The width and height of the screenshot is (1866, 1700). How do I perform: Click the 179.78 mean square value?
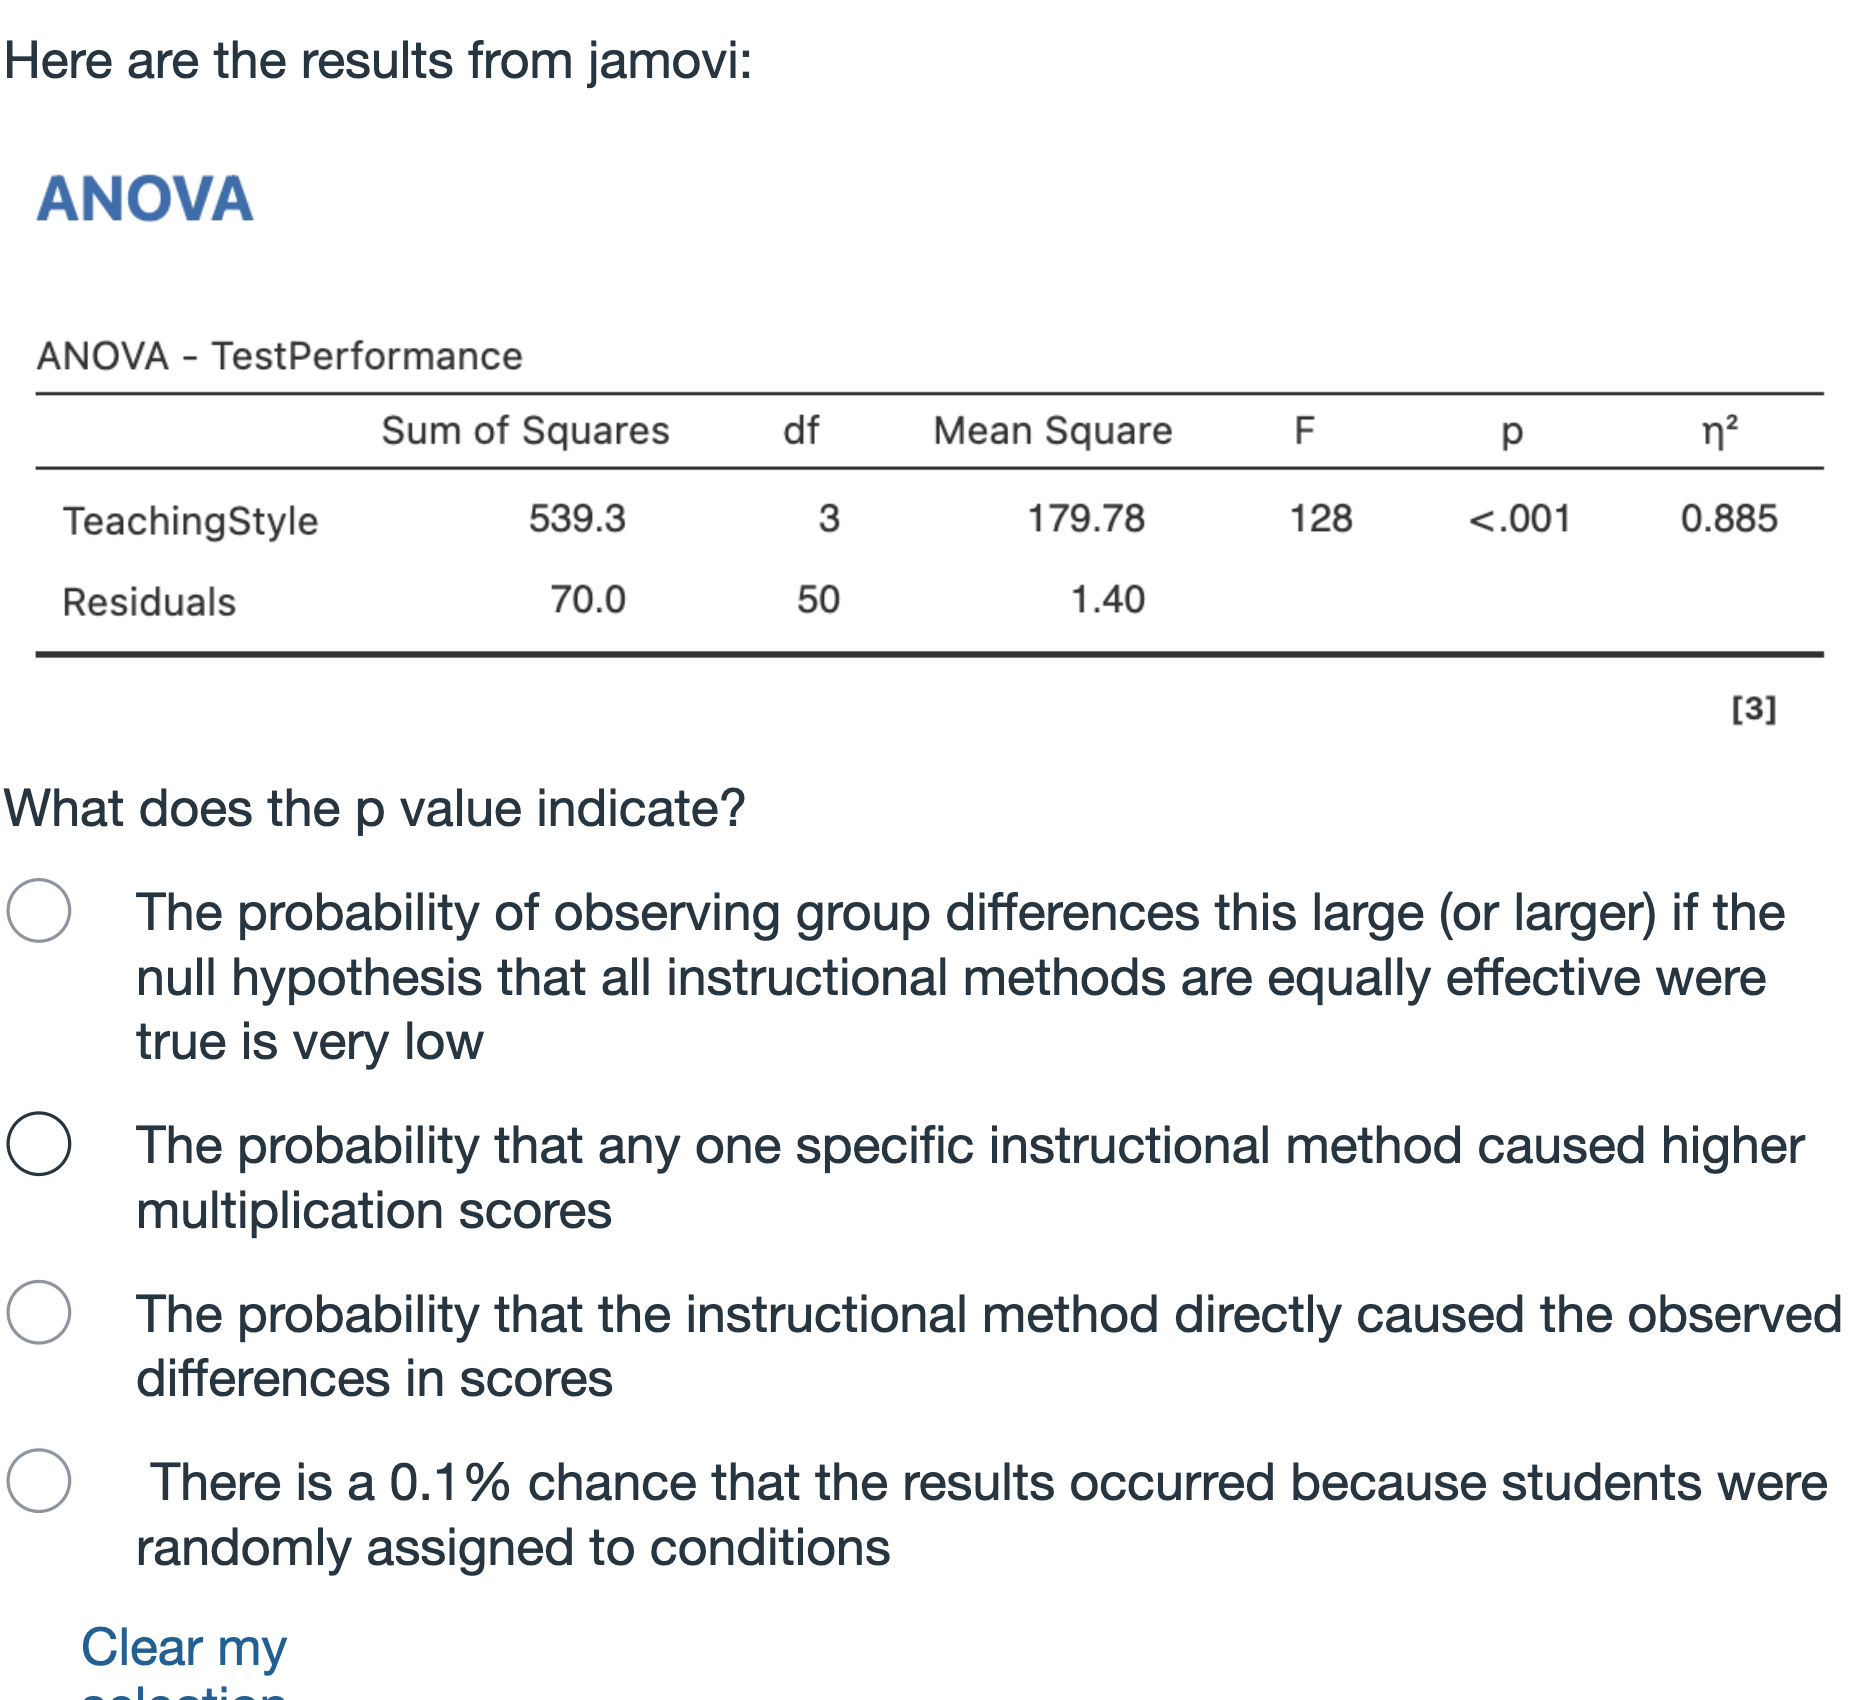point(1086,519)
